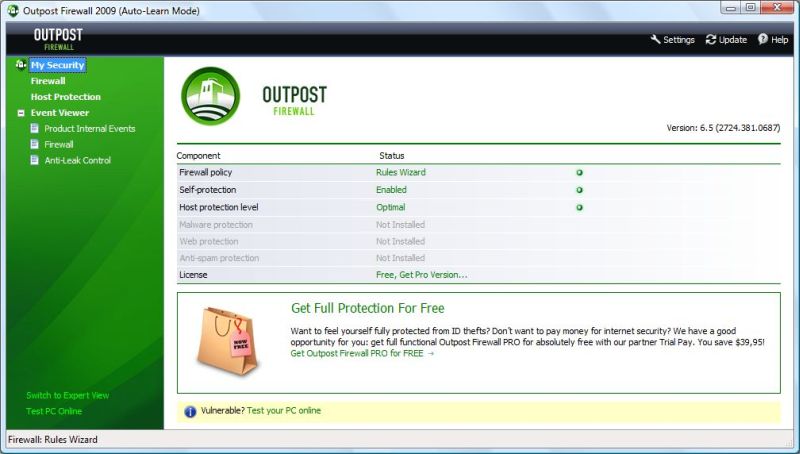Open Firewall event log entry
The width and height of the screenshot is (800, 454).
[x=59, y=144]
